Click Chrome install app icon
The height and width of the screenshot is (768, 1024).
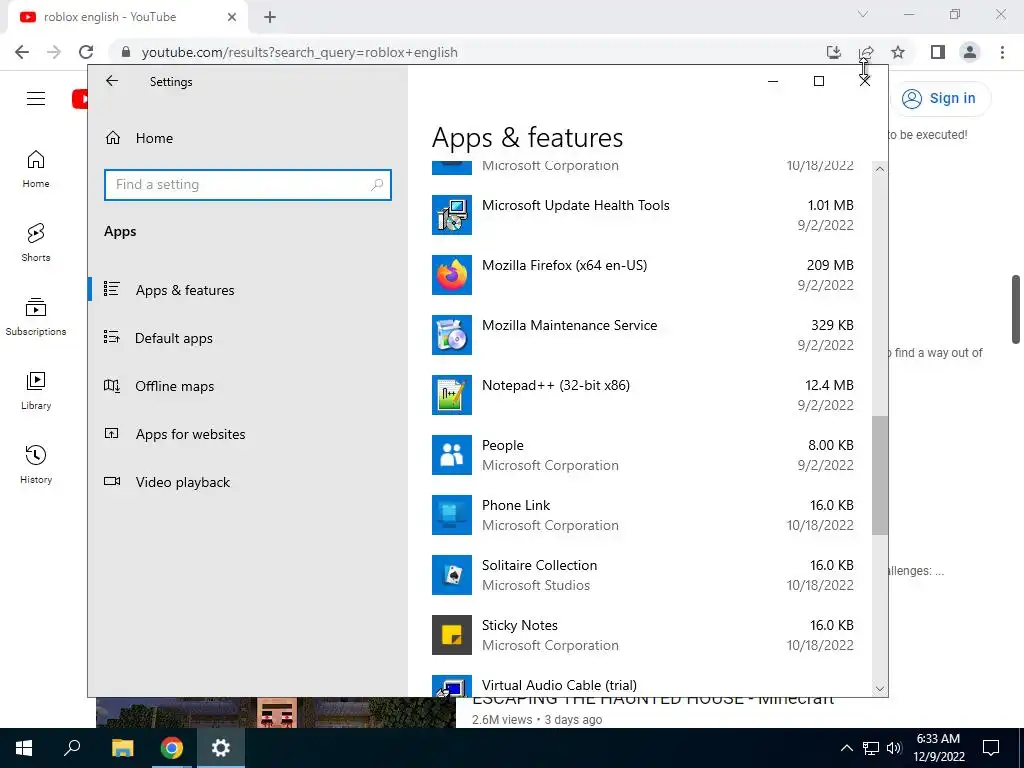[834, 52]
